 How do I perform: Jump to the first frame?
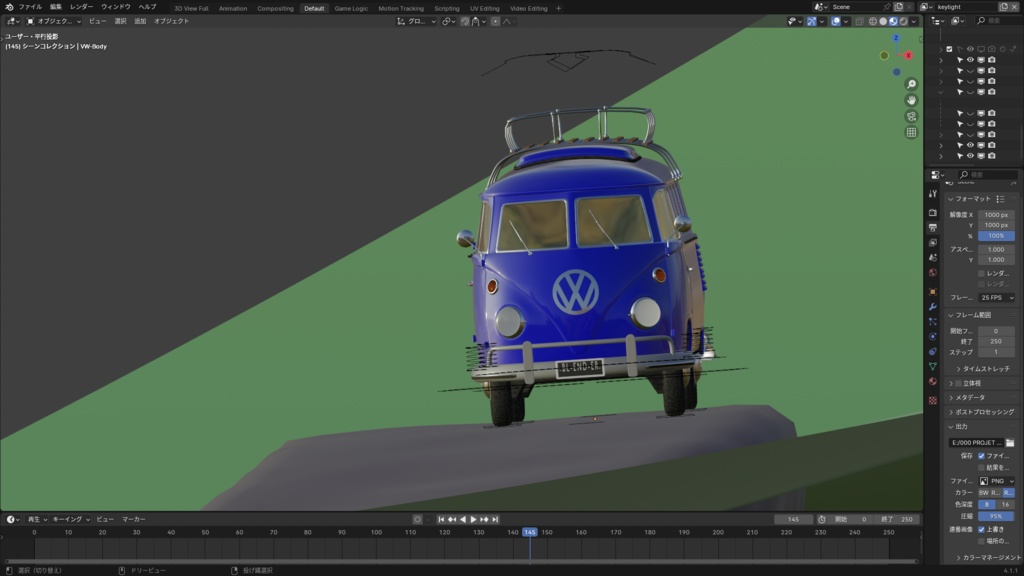pos(441,519)
